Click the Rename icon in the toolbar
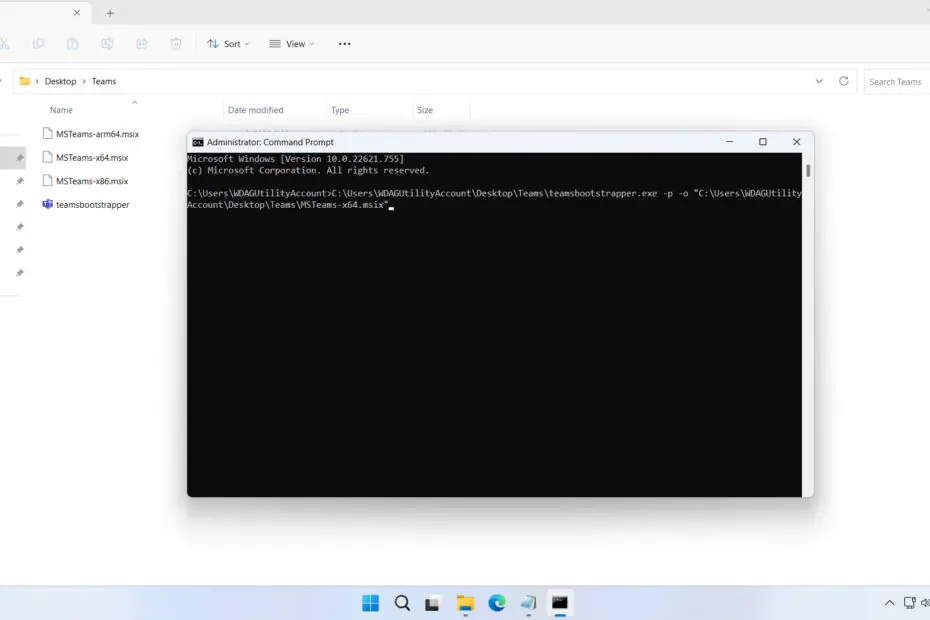 click(106, 44)
